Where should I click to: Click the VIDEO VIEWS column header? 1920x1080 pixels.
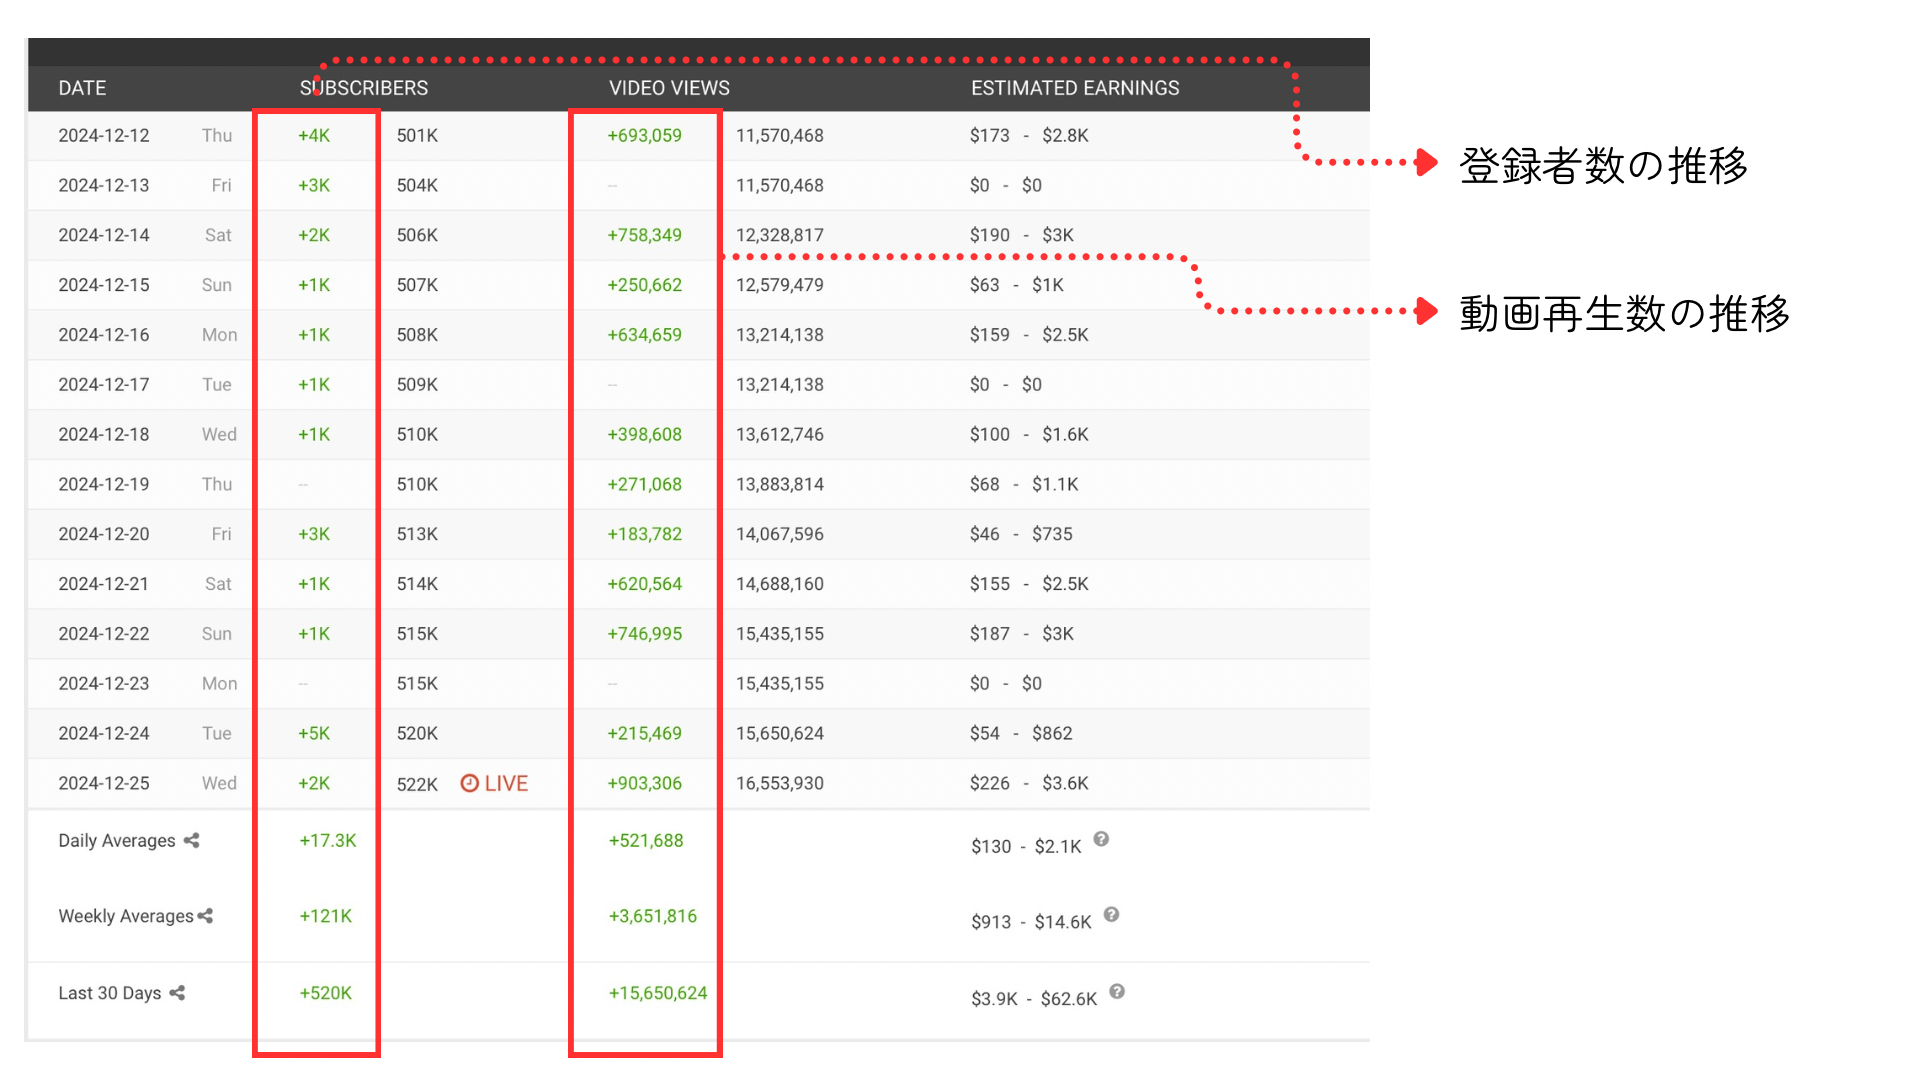click(669, 88)
